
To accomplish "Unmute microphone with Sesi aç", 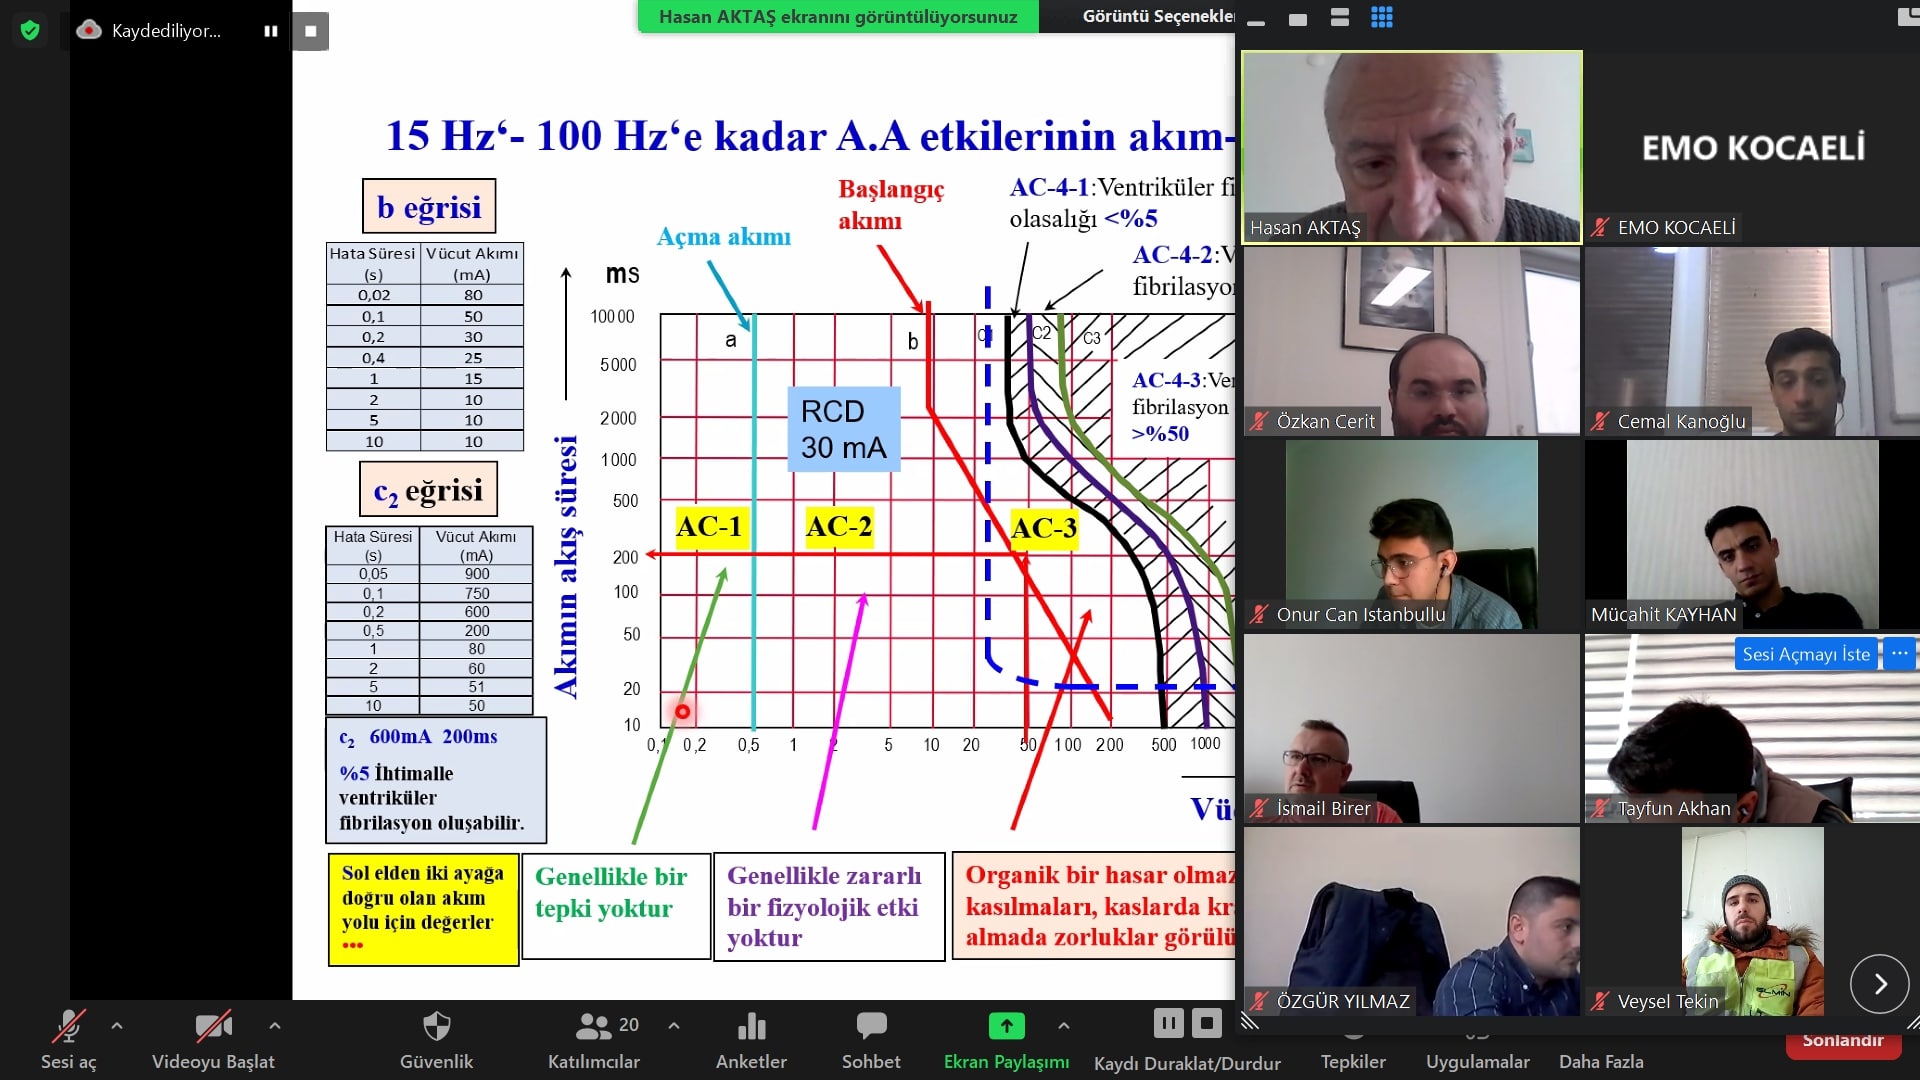I will [x=68, y=1040].
